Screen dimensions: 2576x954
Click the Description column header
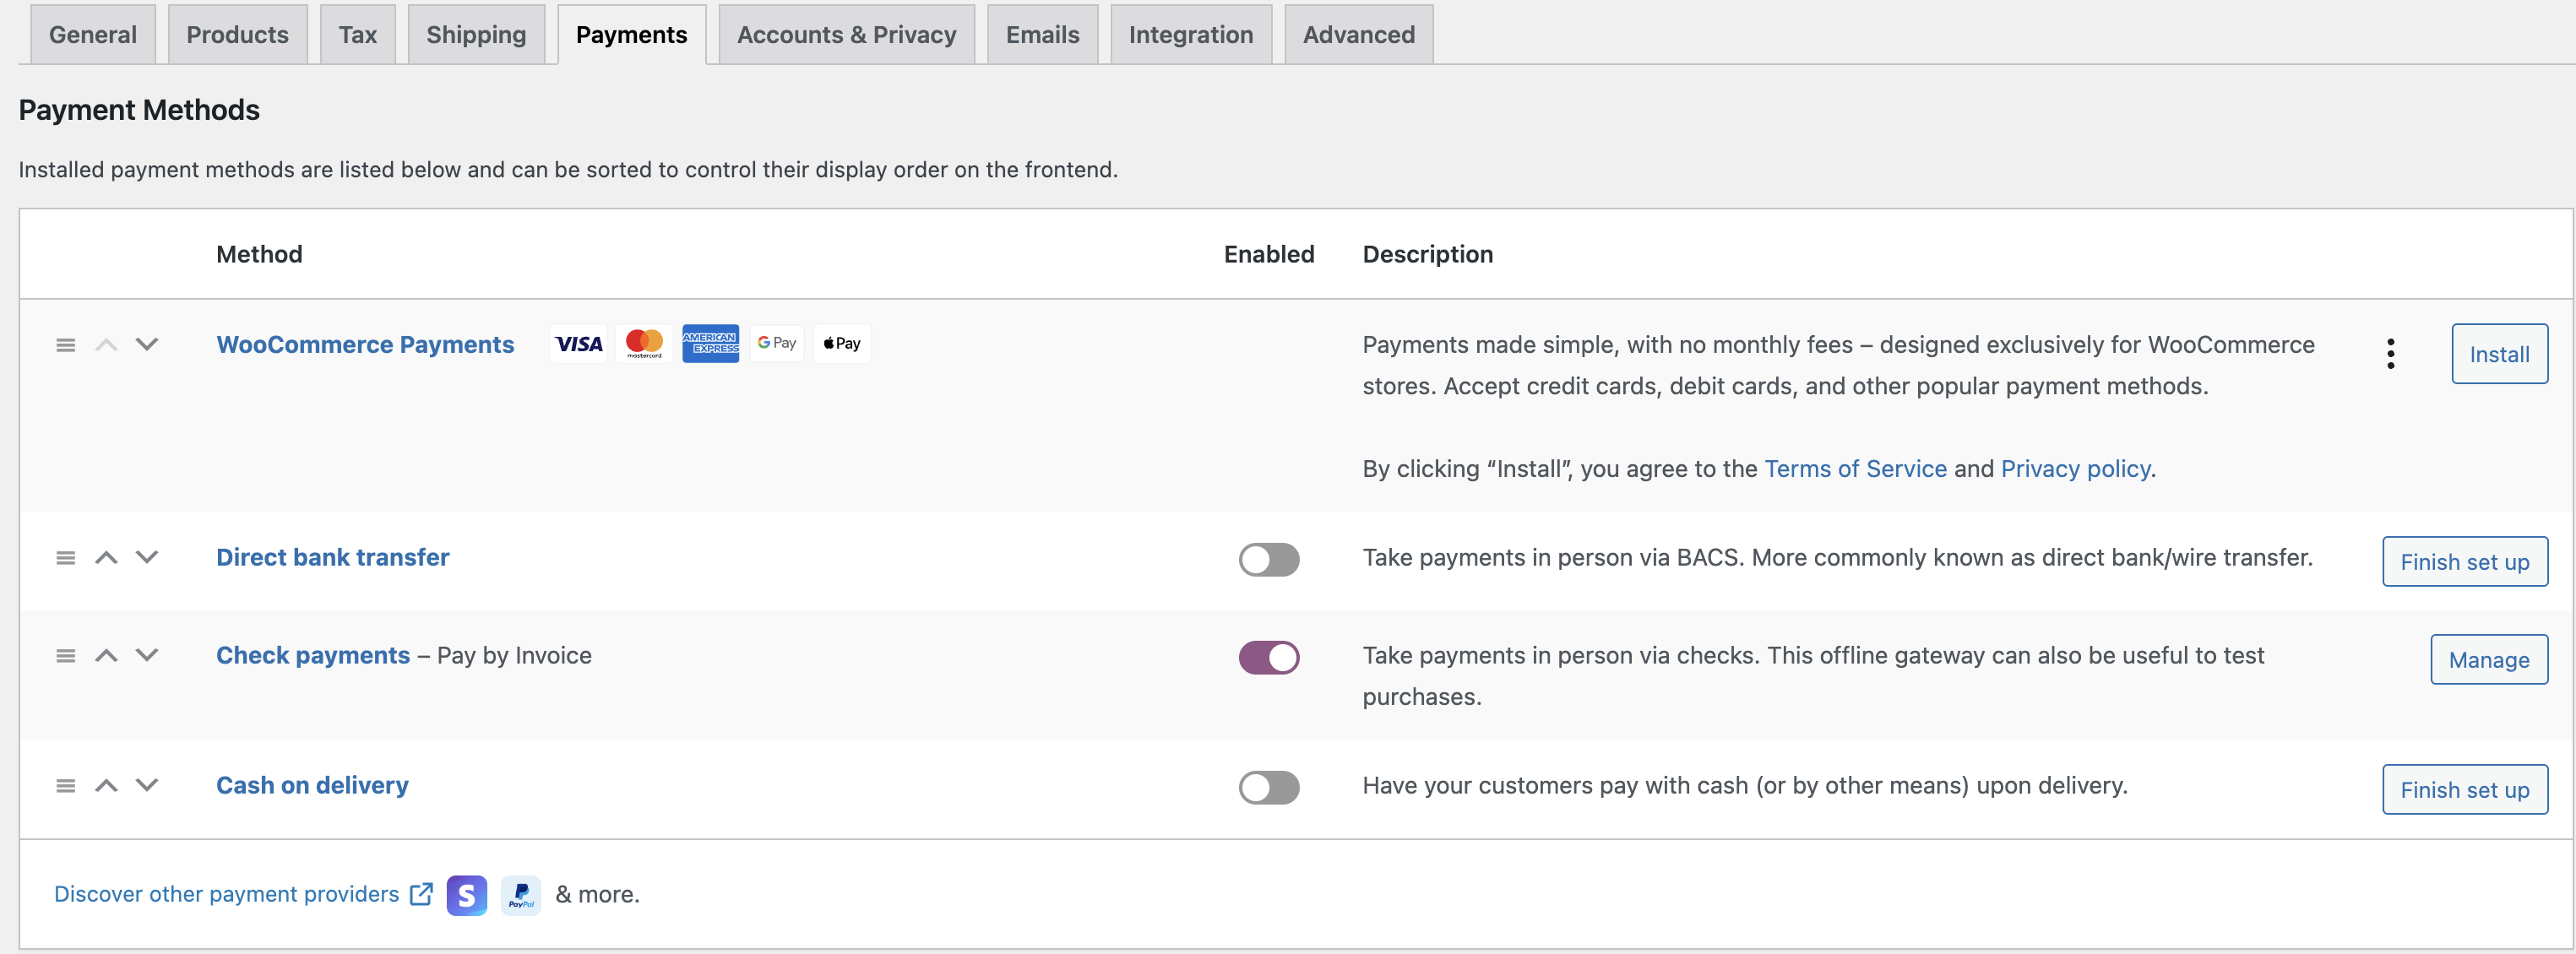coord(1428,255)
